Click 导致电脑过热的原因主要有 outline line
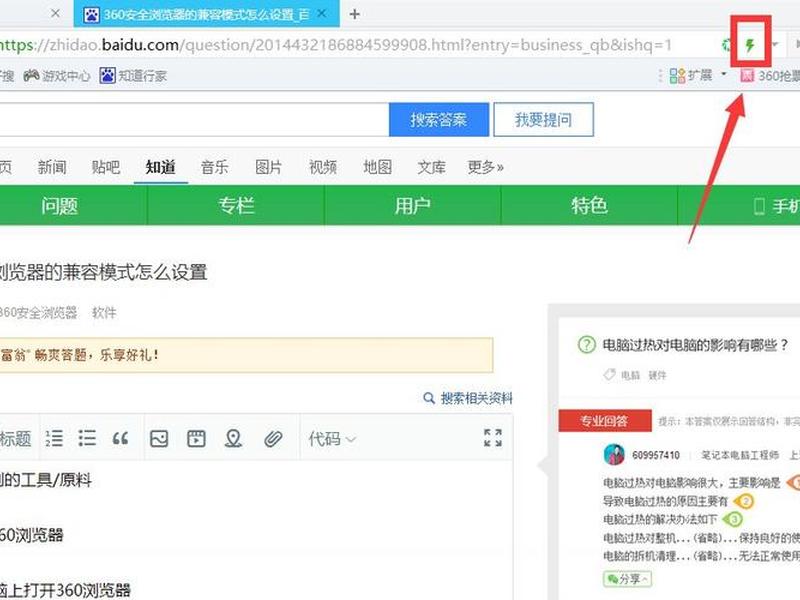This screenshot has height=600, width=800. [x=666, y=501]
